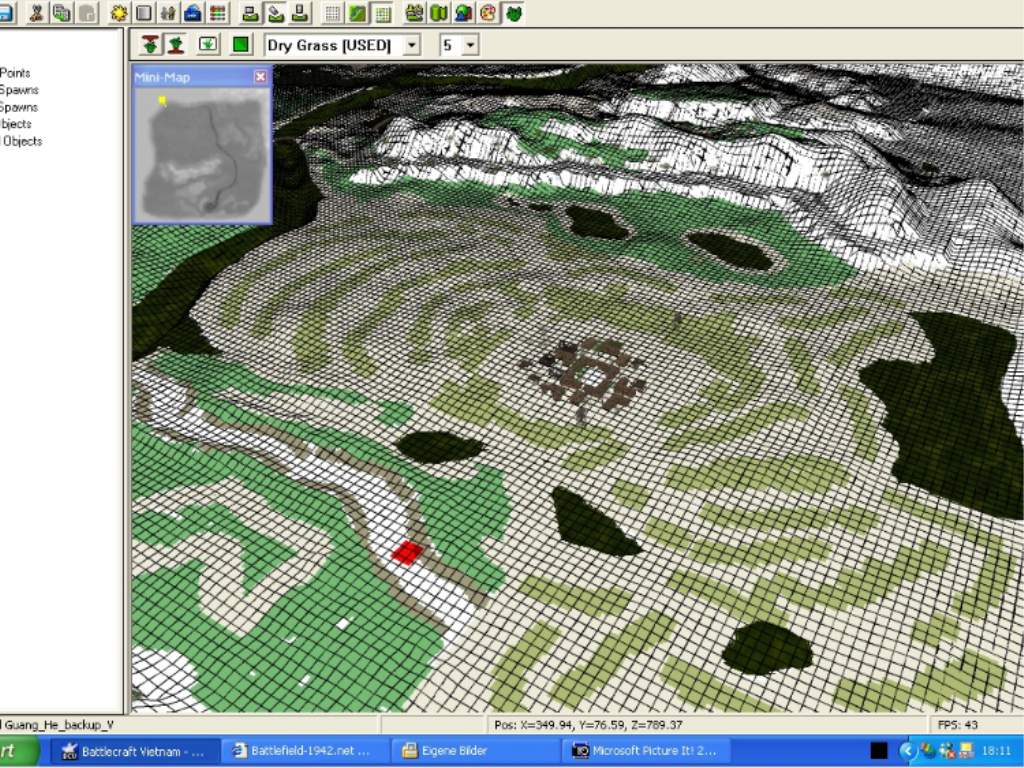Viewport: 1024px width, 768px height.
Task: Click the red-topped plant brush icon
Action: tap(150, 44)
